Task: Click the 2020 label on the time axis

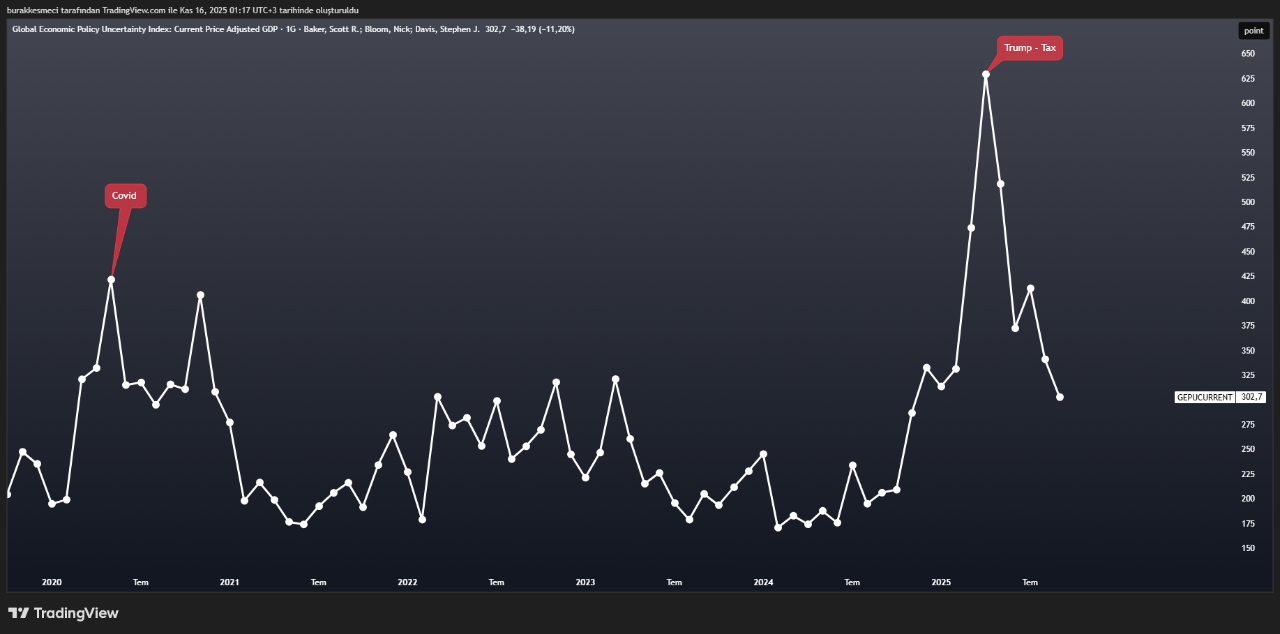Action: [52, 582]
